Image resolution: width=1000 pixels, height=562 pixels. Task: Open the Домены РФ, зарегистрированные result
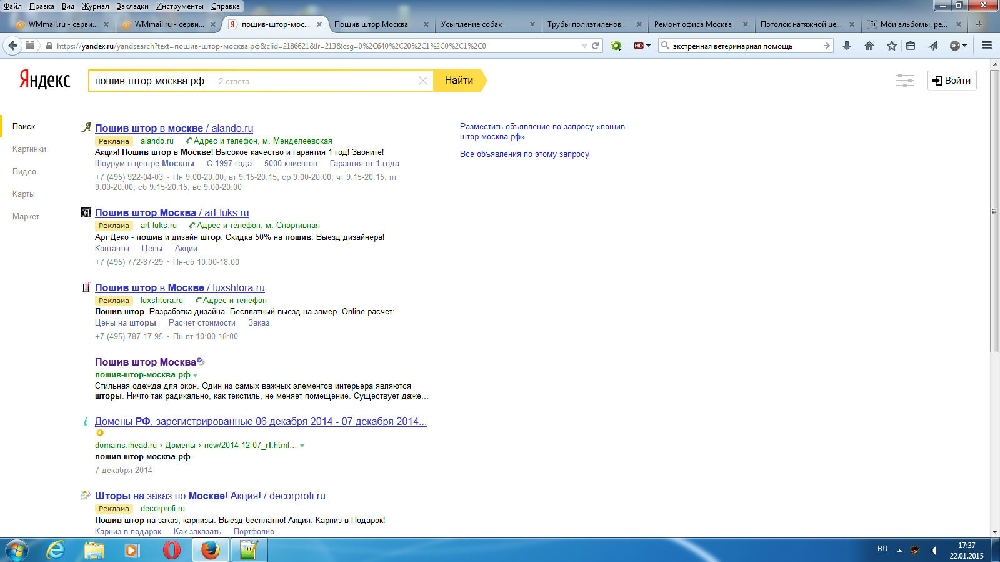tap(261, 422)
